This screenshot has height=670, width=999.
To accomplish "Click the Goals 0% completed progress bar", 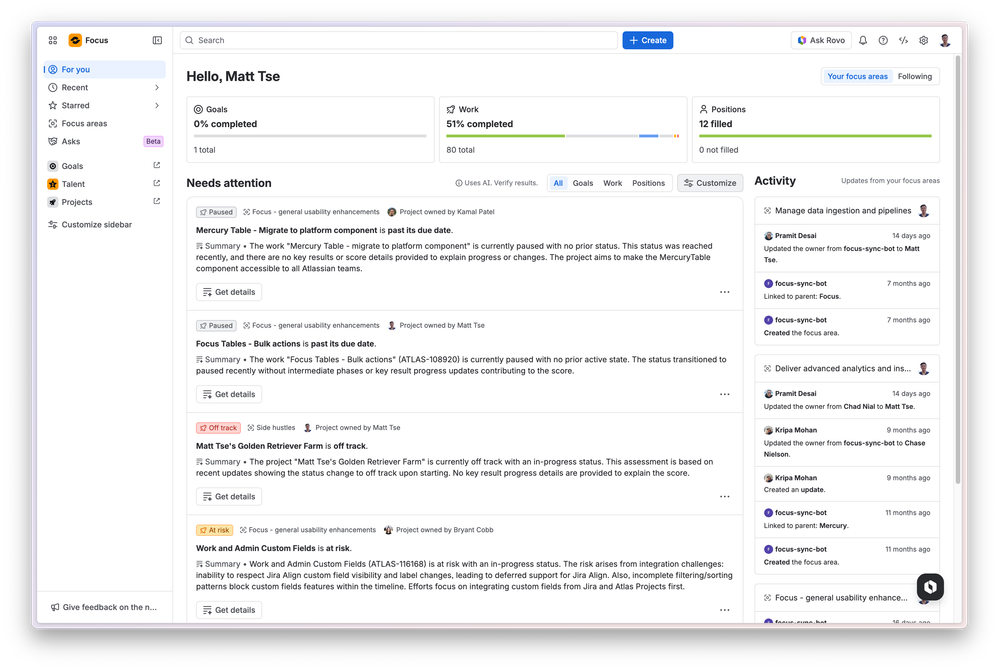I will point(310,136).
